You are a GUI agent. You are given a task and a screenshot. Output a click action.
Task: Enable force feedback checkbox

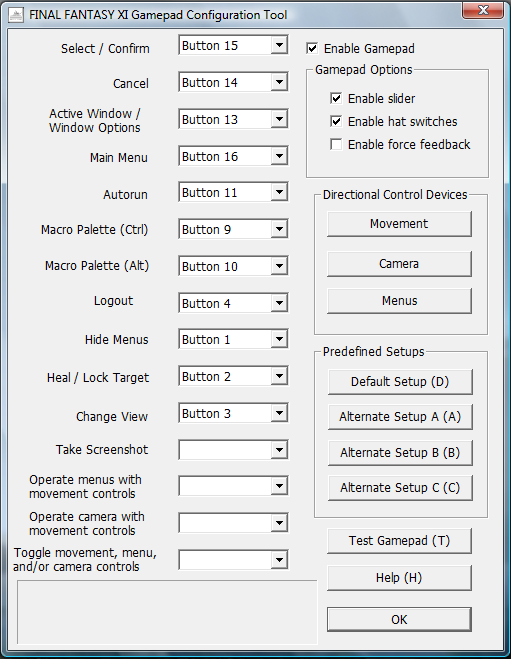coord(336,145)
